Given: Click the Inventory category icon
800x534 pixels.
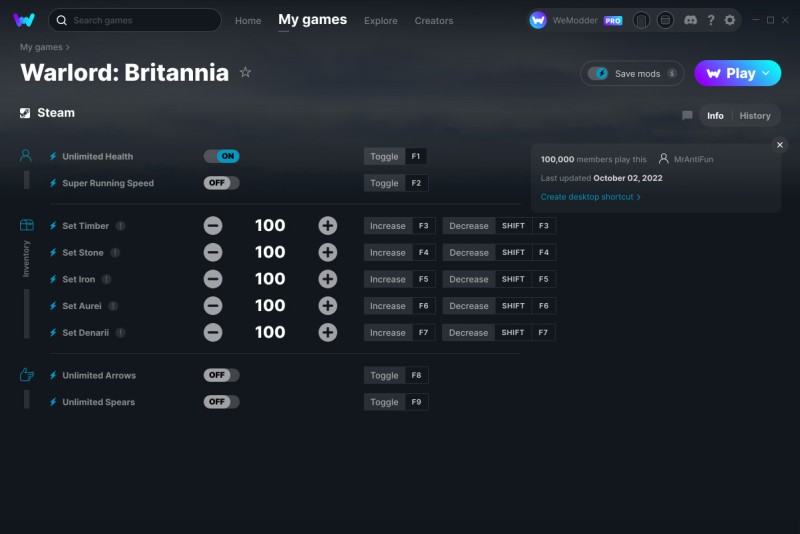Looking at the screenshot, I should [27, 225].
